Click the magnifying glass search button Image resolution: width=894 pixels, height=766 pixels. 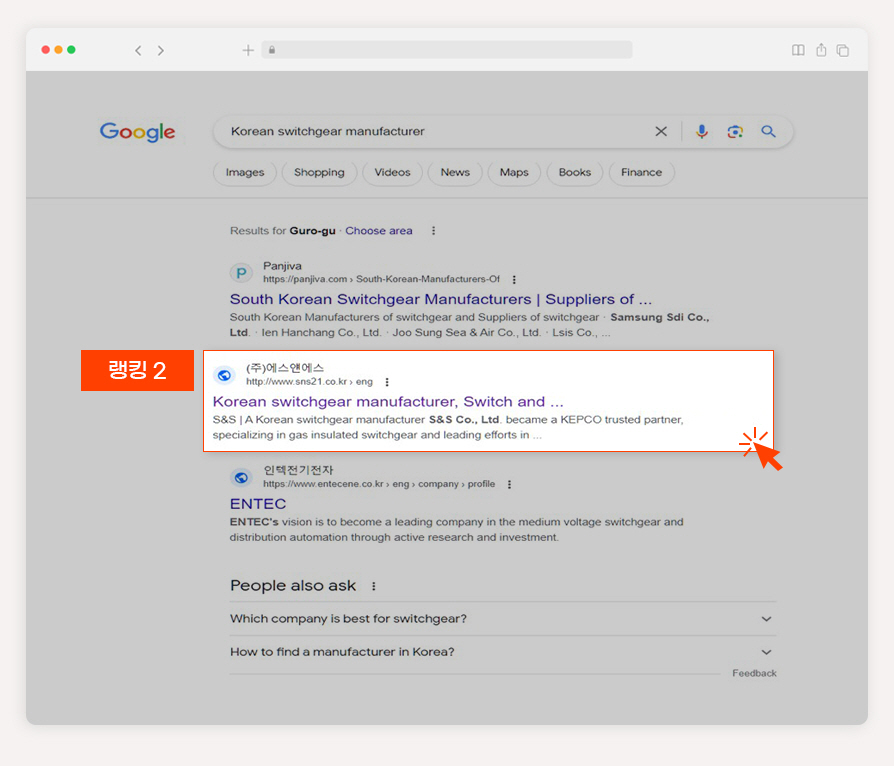769,132
